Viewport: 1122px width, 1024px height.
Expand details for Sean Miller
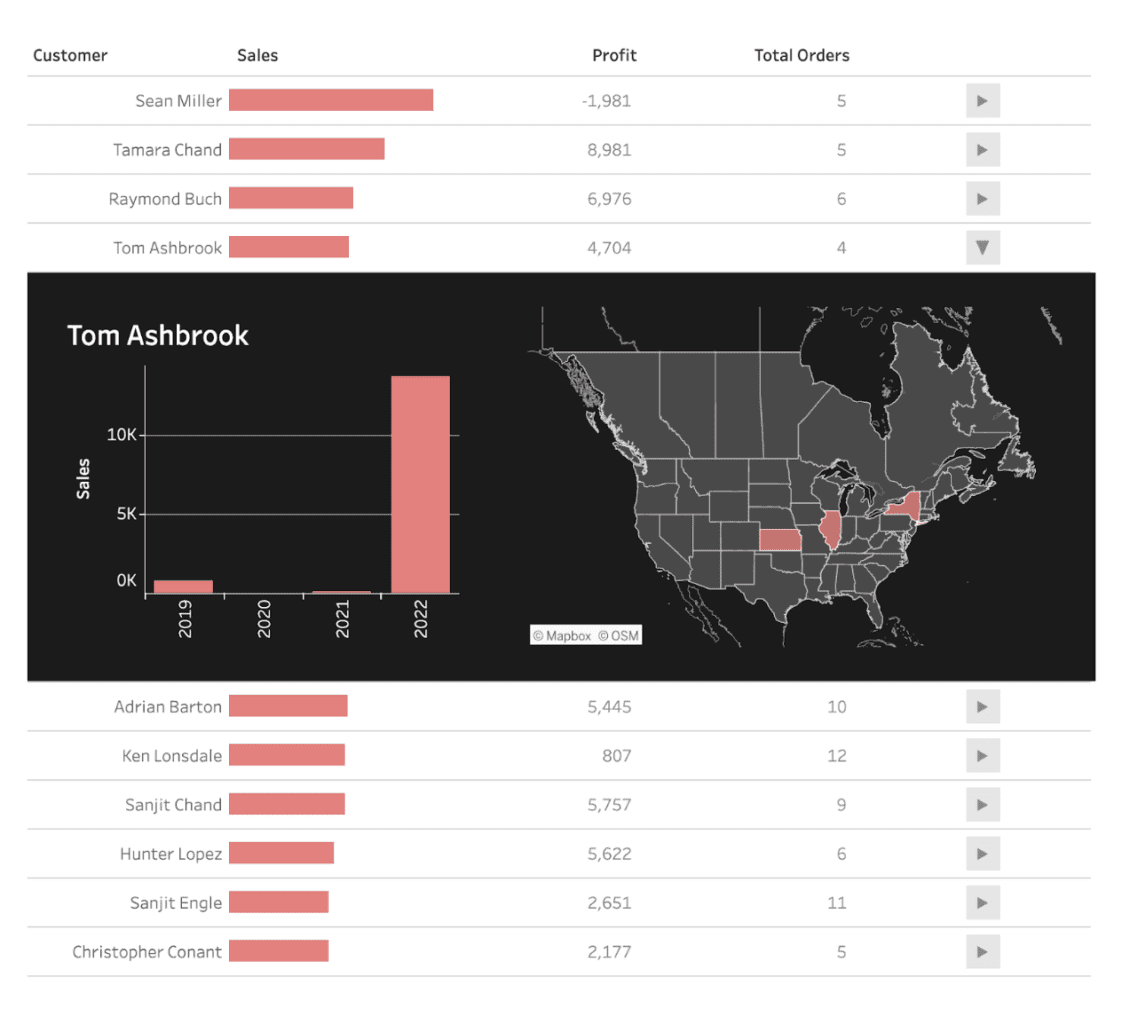(x=981, y=100)
